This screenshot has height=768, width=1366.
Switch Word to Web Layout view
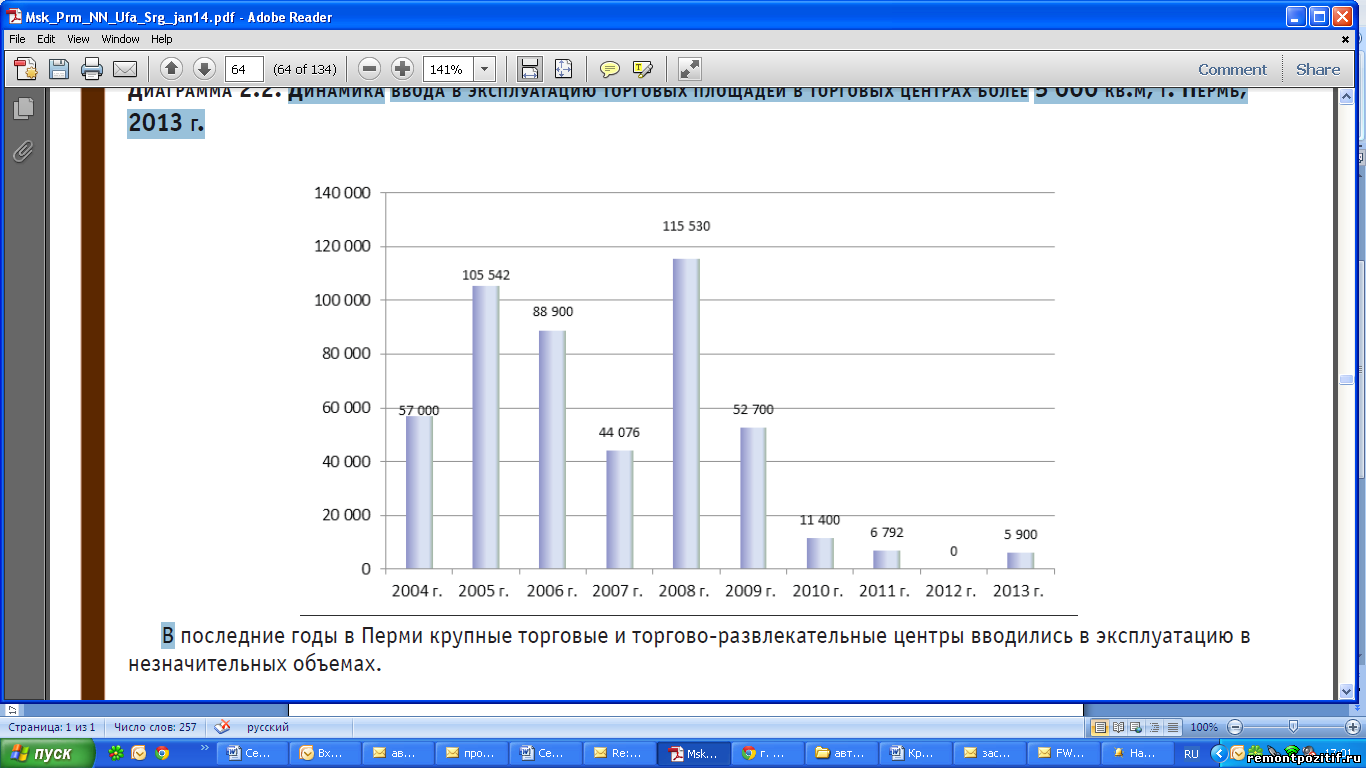1137,727
